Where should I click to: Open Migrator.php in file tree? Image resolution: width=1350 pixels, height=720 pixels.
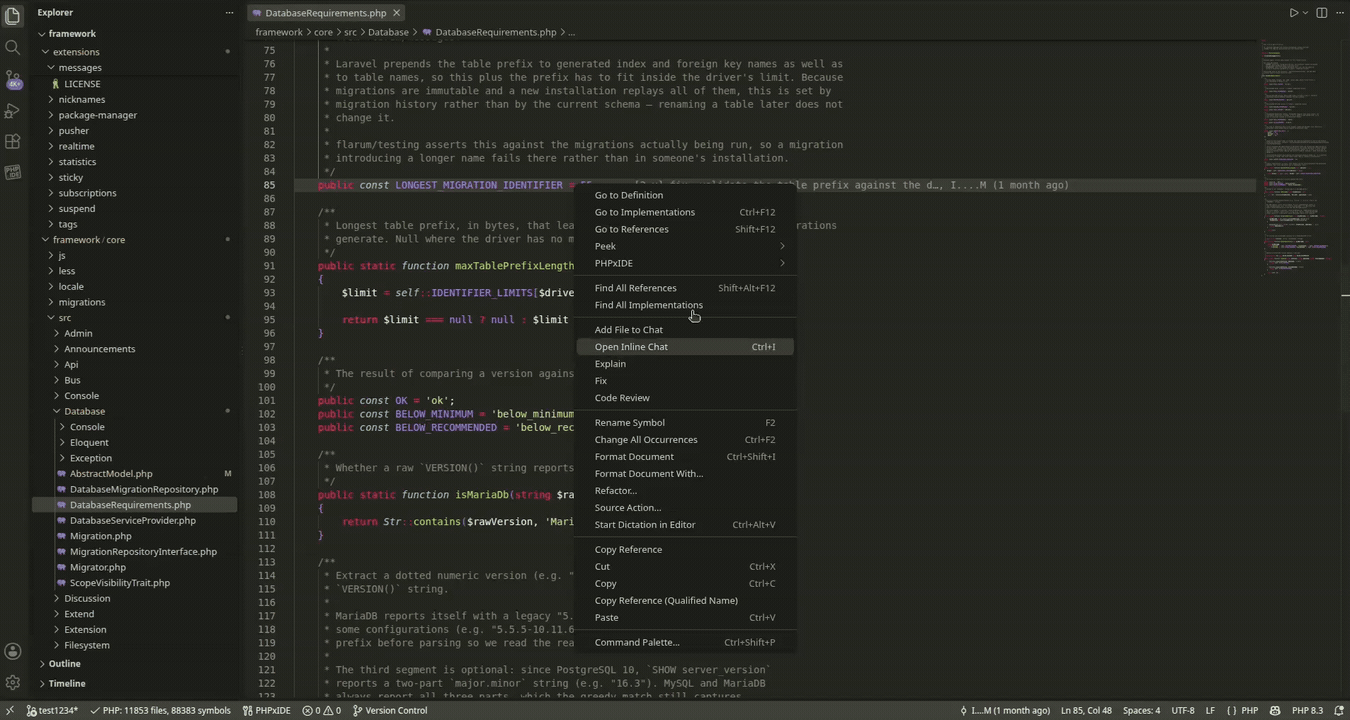click(x=98, y=568)
